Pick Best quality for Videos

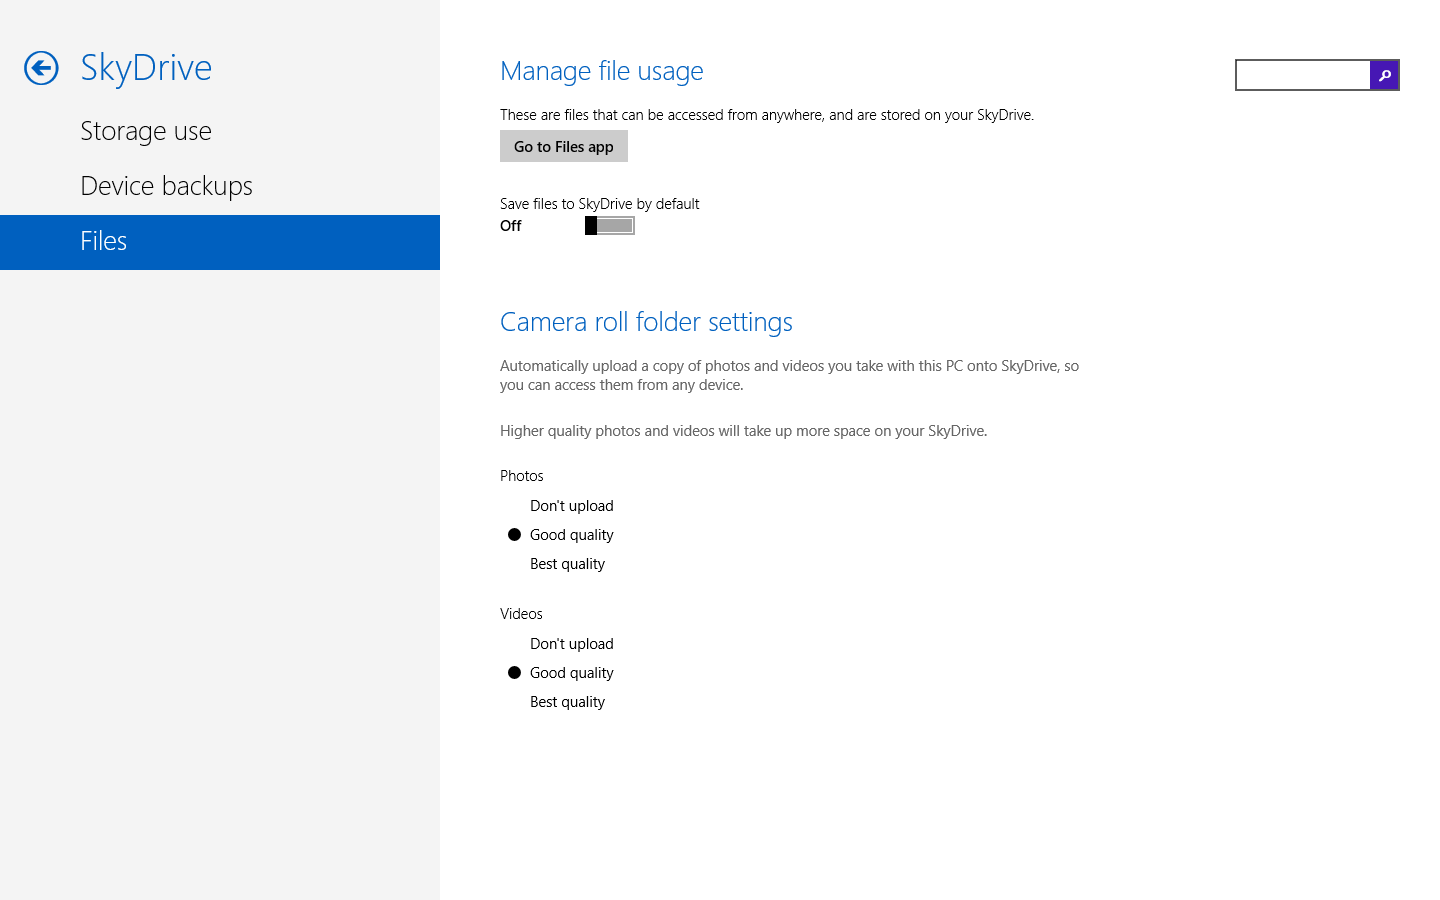click(x=567, y=702)
